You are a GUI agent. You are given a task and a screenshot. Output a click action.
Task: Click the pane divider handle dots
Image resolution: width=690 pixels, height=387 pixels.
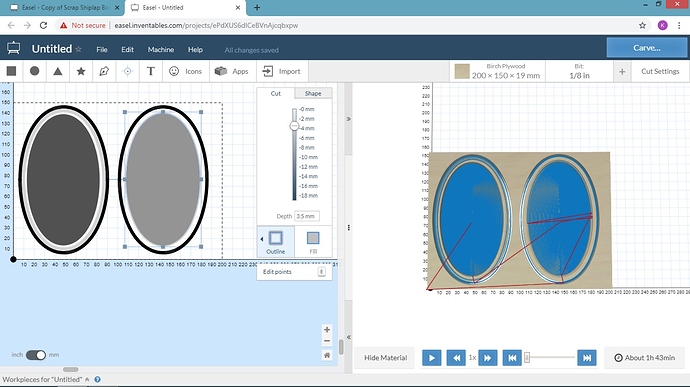349,228
